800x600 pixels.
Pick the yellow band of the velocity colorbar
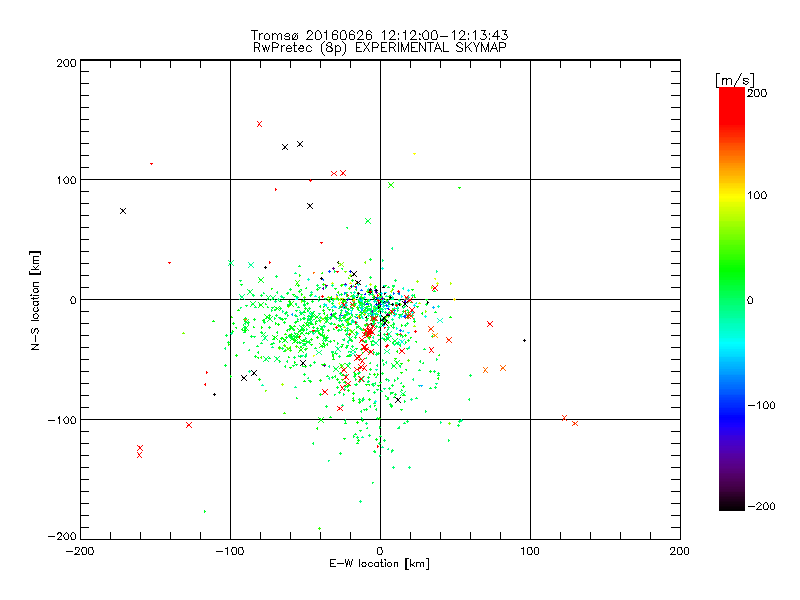click(x=732, y=196)
